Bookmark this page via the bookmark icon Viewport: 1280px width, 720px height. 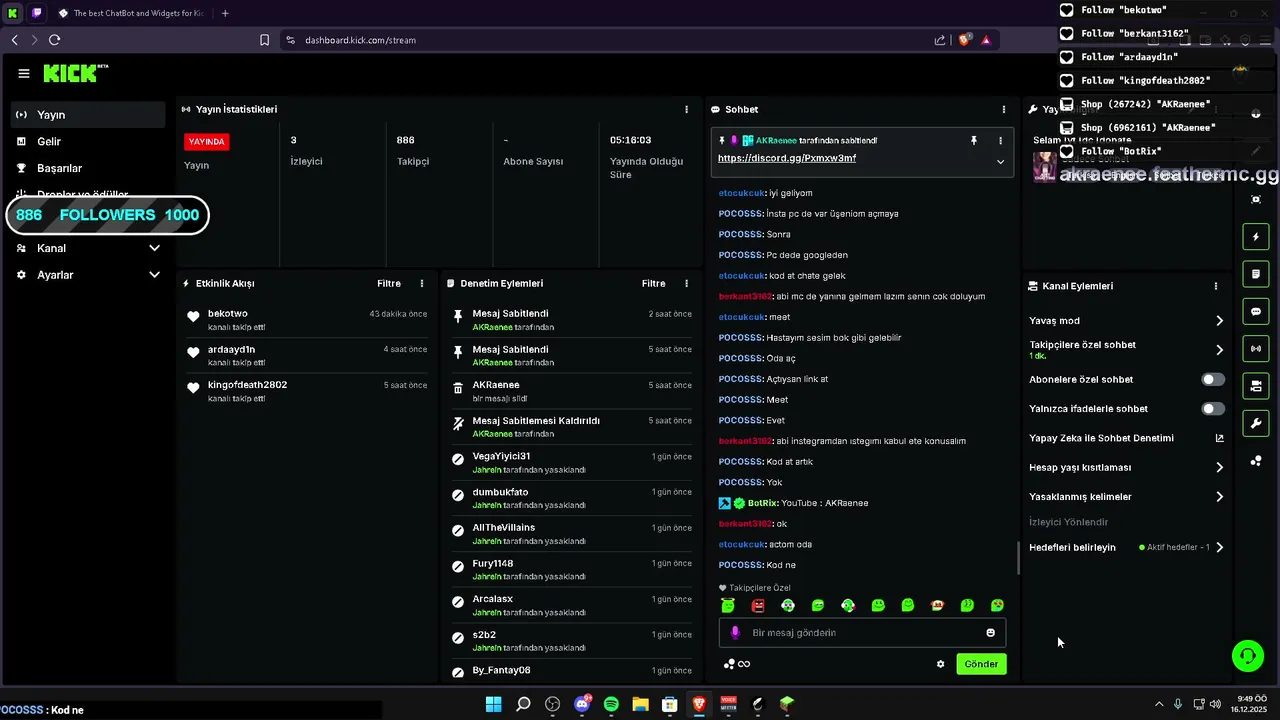(265, 40)
